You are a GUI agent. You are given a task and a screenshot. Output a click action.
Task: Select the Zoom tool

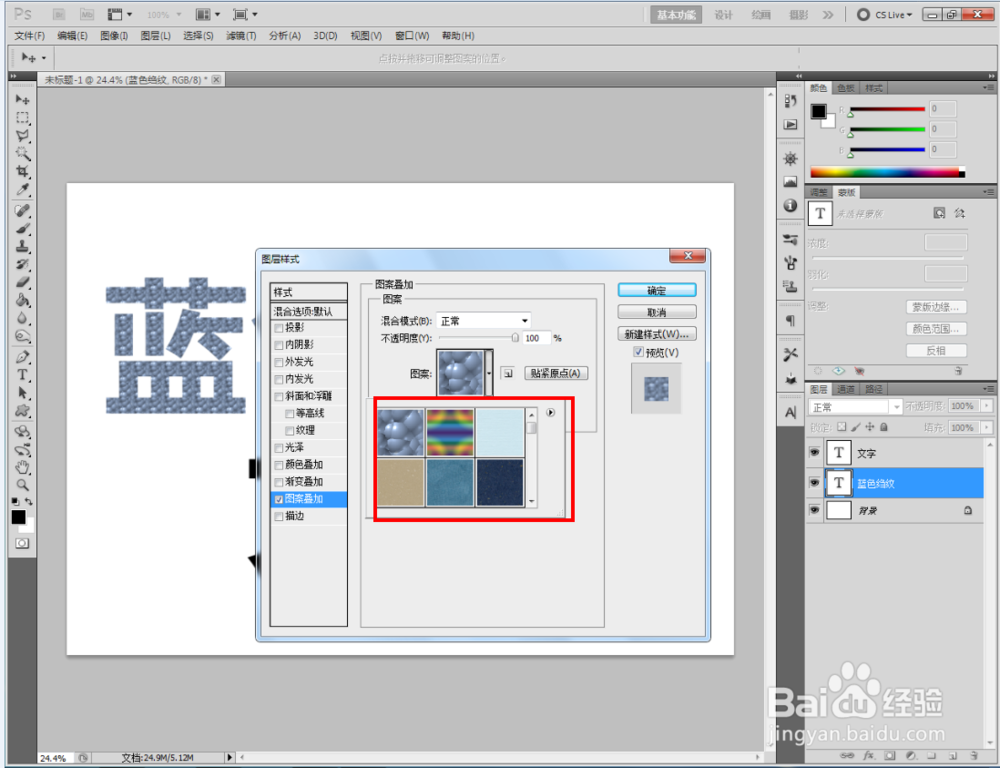click(22, 485)
